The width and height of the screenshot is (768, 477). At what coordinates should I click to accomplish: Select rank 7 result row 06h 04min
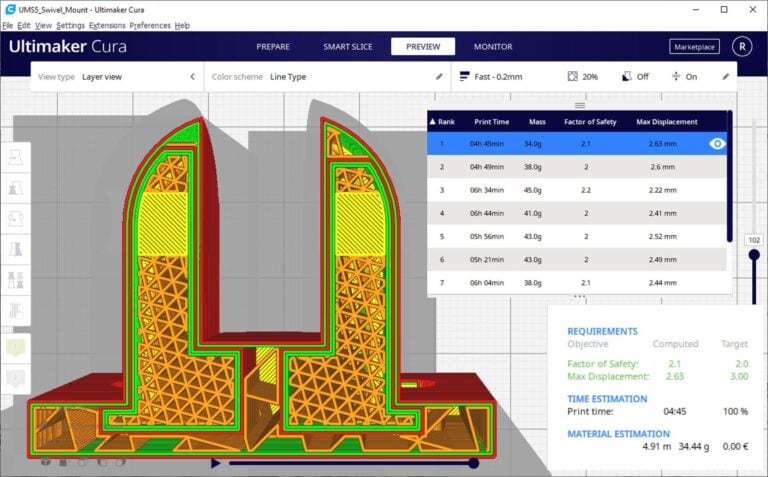click(577, 283)
